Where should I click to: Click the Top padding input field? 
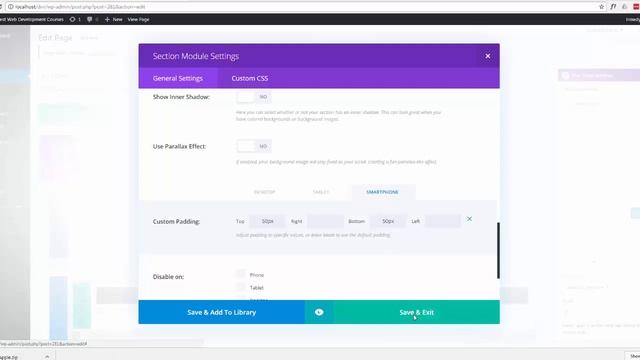[x=267, y=221]
